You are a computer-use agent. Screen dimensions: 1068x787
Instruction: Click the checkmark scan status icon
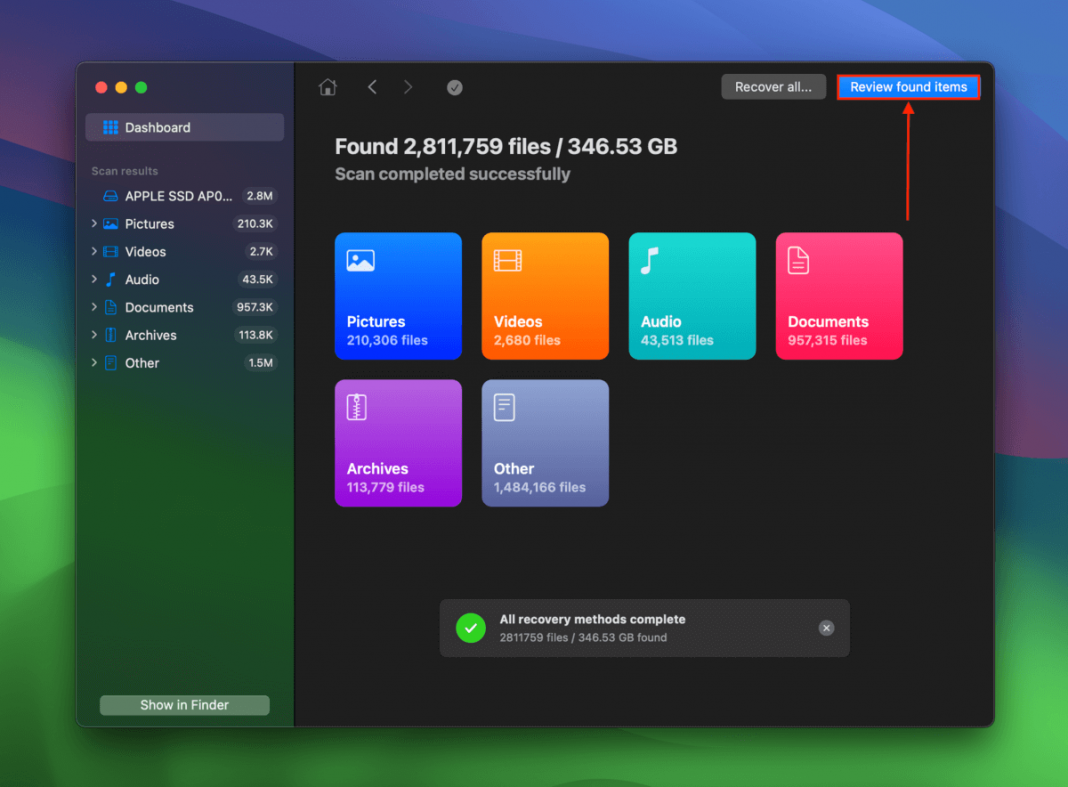click(x=454, y=88)
